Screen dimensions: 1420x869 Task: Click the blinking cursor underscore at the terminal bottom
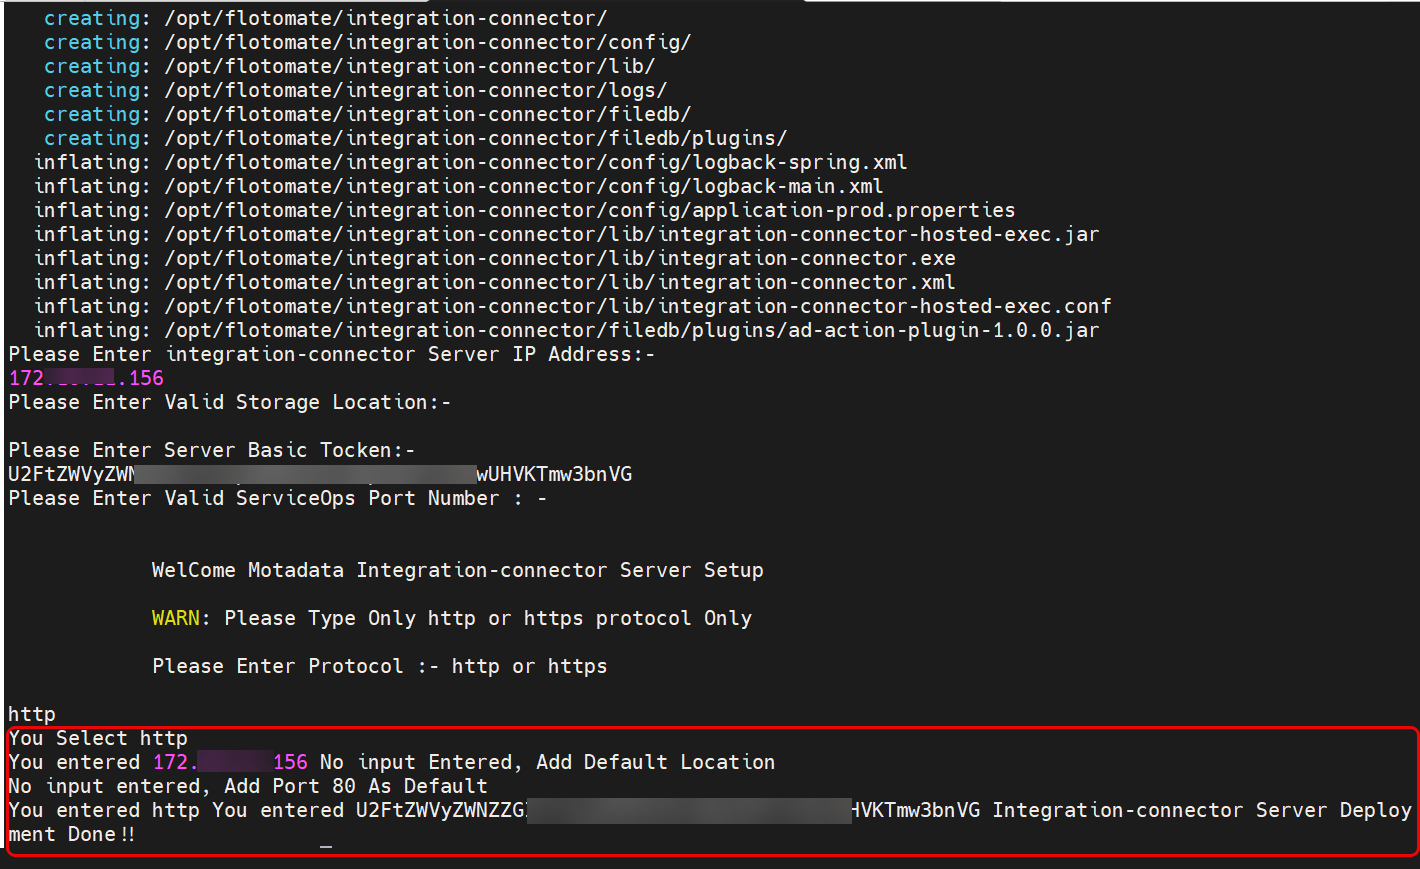coord(326,845)
